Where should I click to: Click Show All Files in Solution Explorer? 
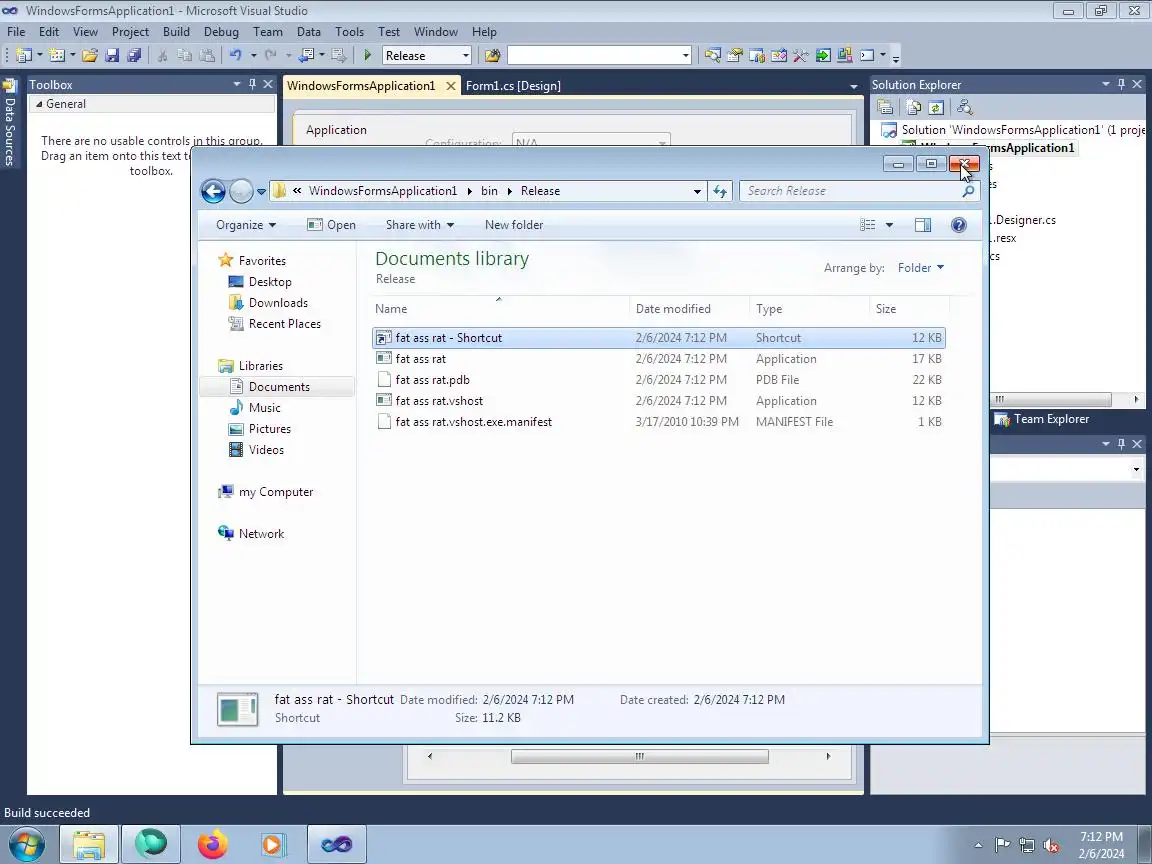pos(913,107)
